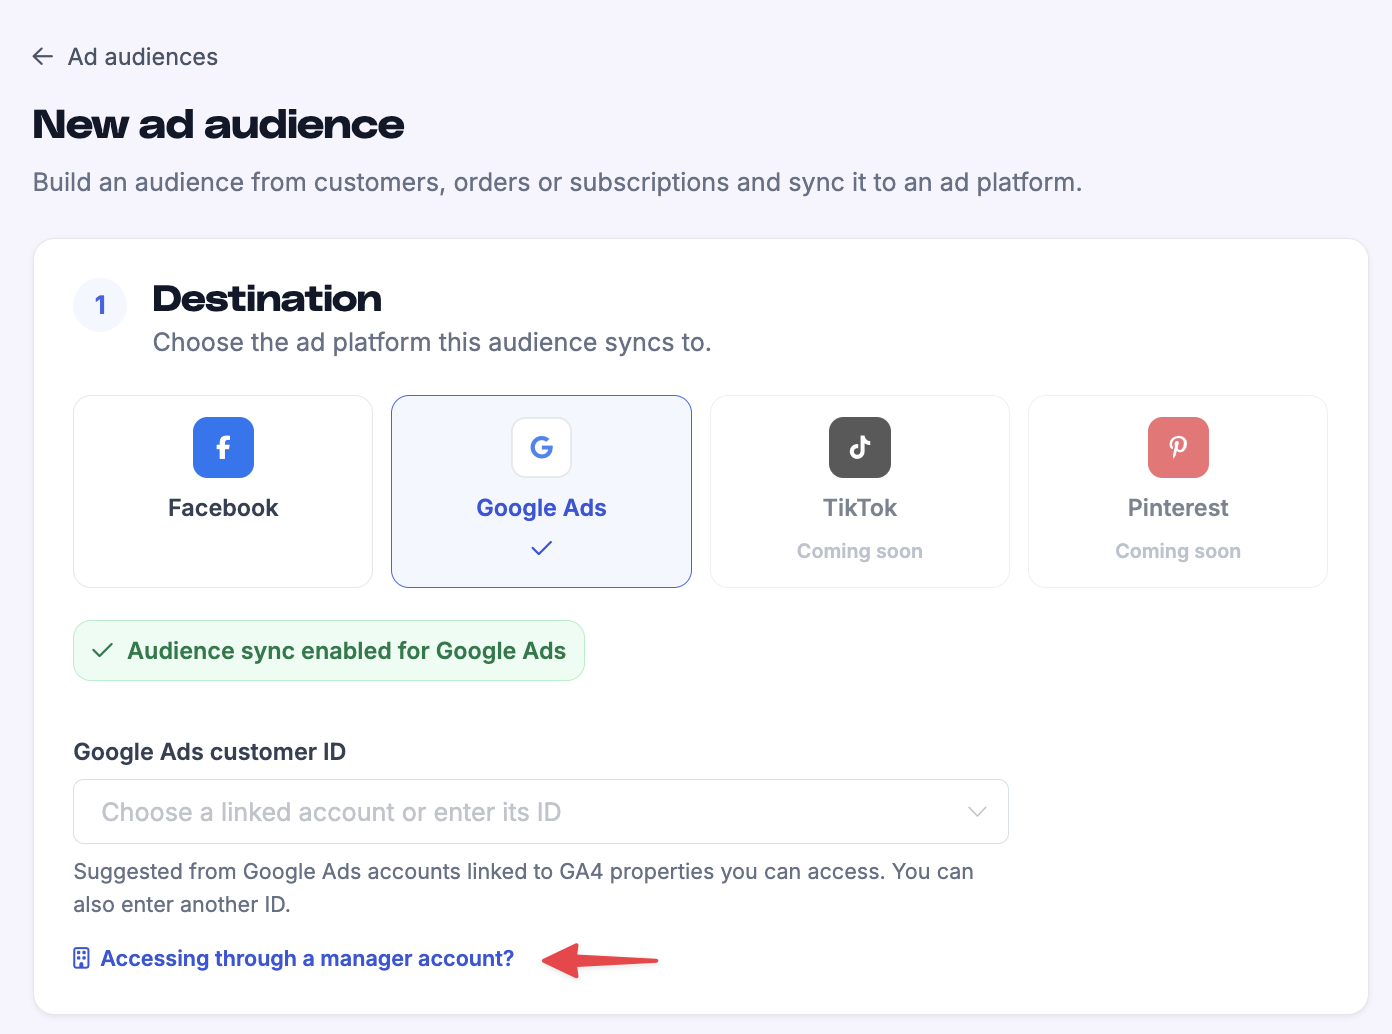The width and height of the screenshot is (1392, 1034).
Task: Click the back arrow icon
Action: coord(43,57)
